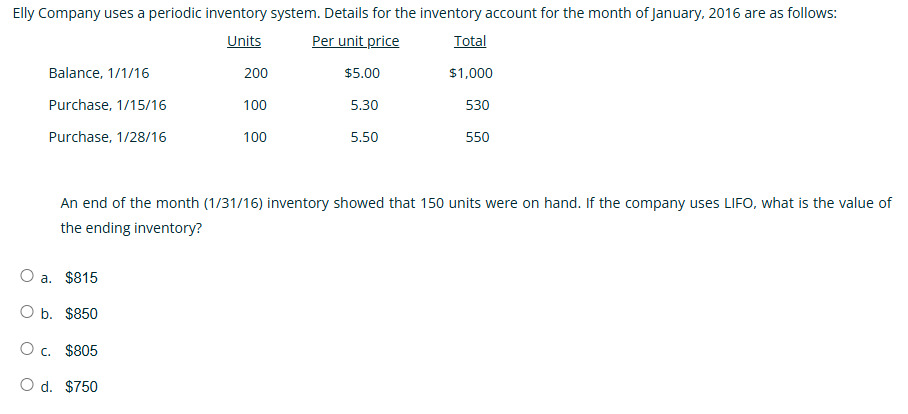908x414 pixels.
Task: Click the $850 answer text
Action: (x=82, y=314)
